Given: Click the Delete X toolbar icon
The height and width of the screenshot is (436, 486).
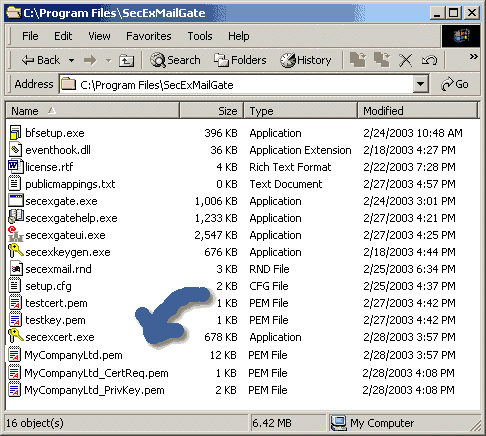Looking at the screenshot, I should 405,60.
